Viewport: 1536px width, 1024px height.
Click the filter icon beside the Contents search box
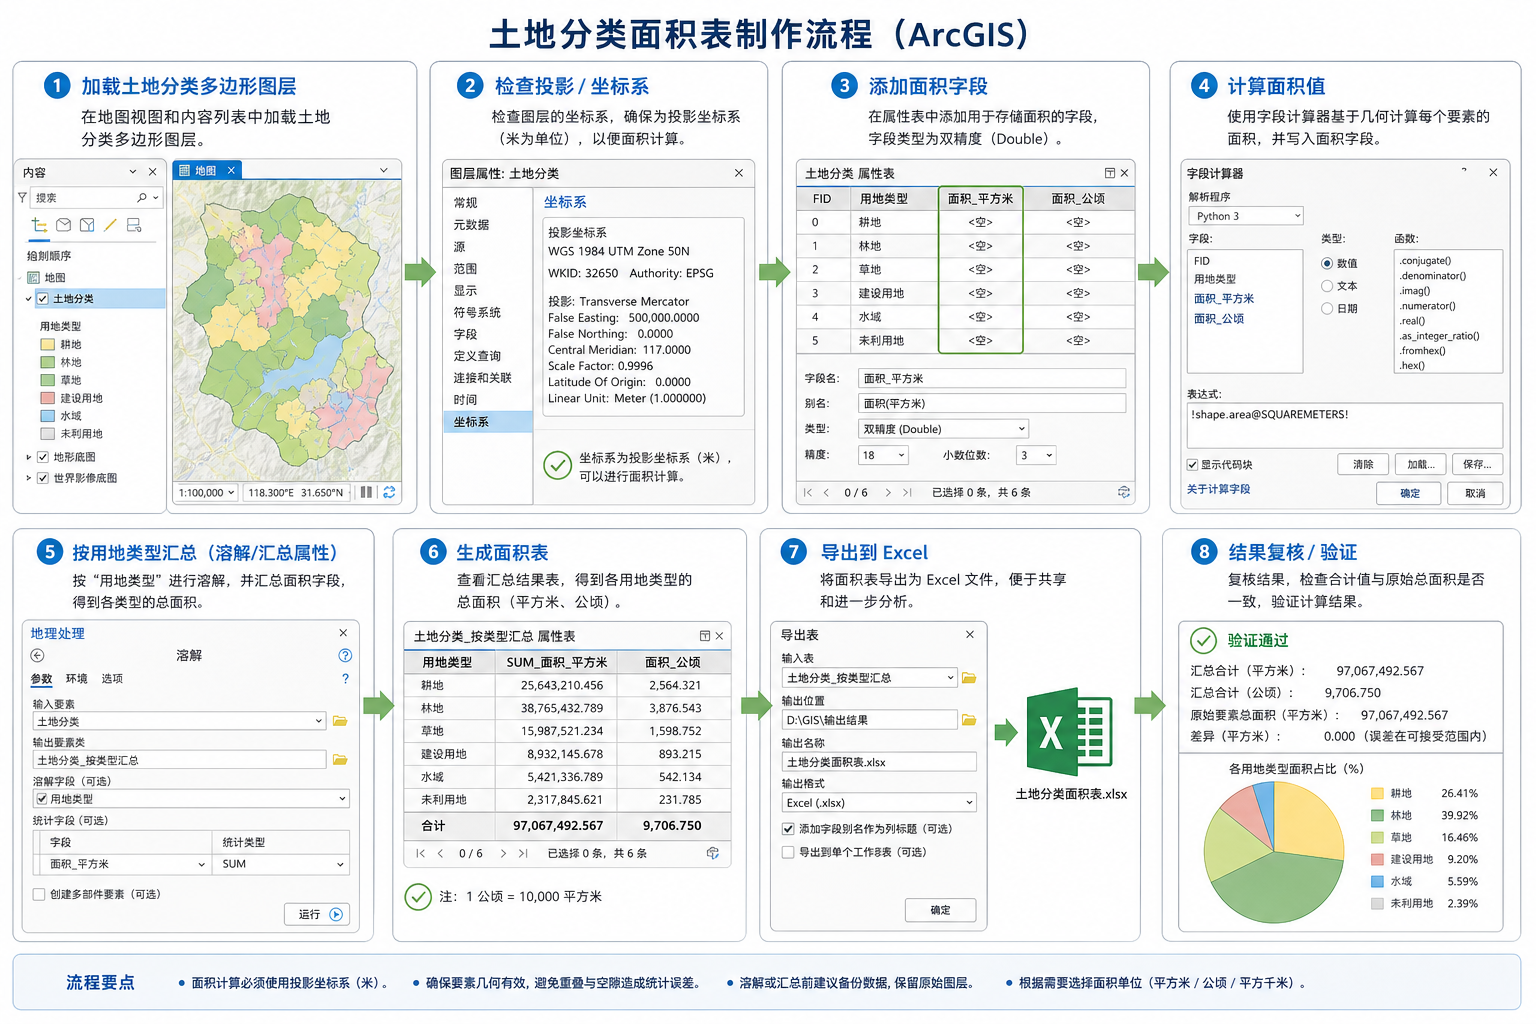click(22, 198)
